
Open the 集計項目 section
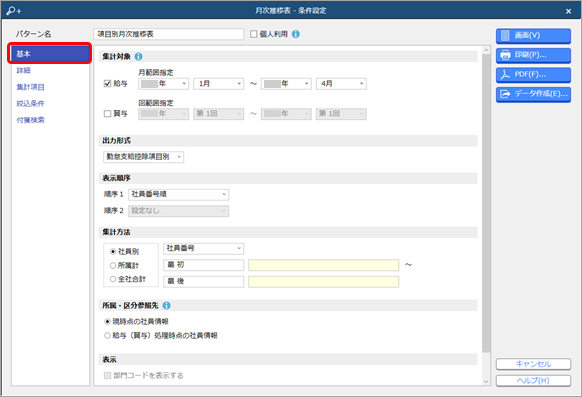(x=30, y=87)
